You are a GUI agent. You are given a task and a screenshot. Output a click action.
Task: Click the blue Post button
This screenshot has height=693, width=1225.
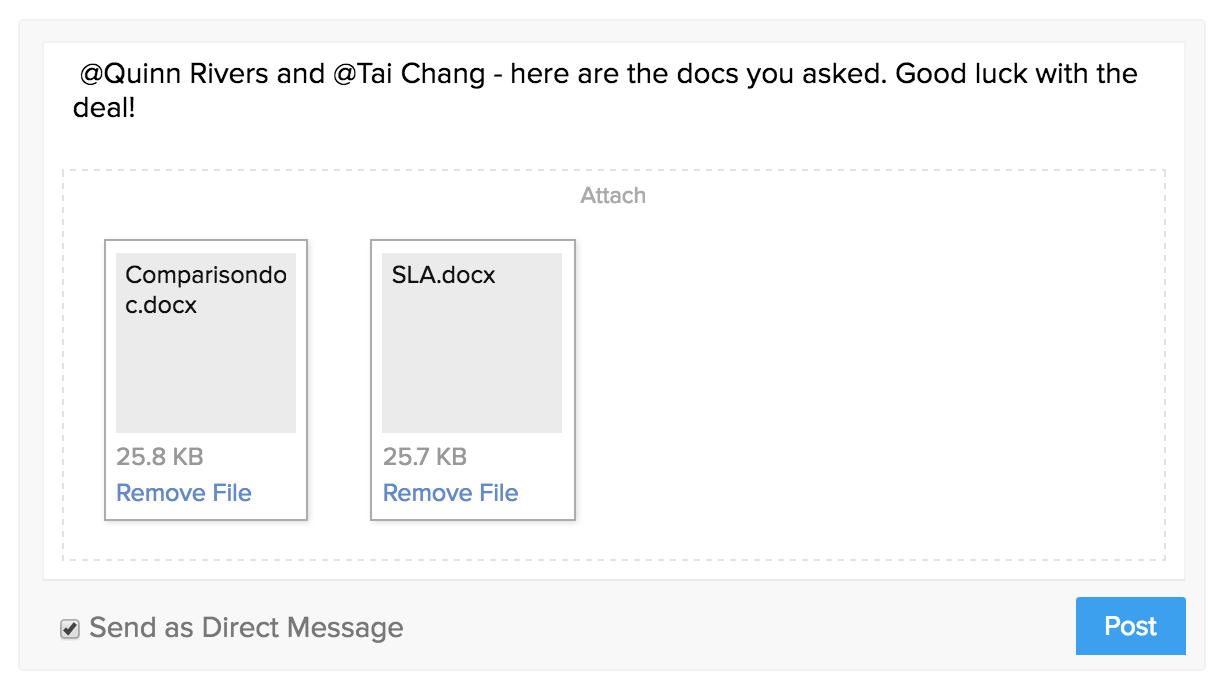(x=1130, y=626)
